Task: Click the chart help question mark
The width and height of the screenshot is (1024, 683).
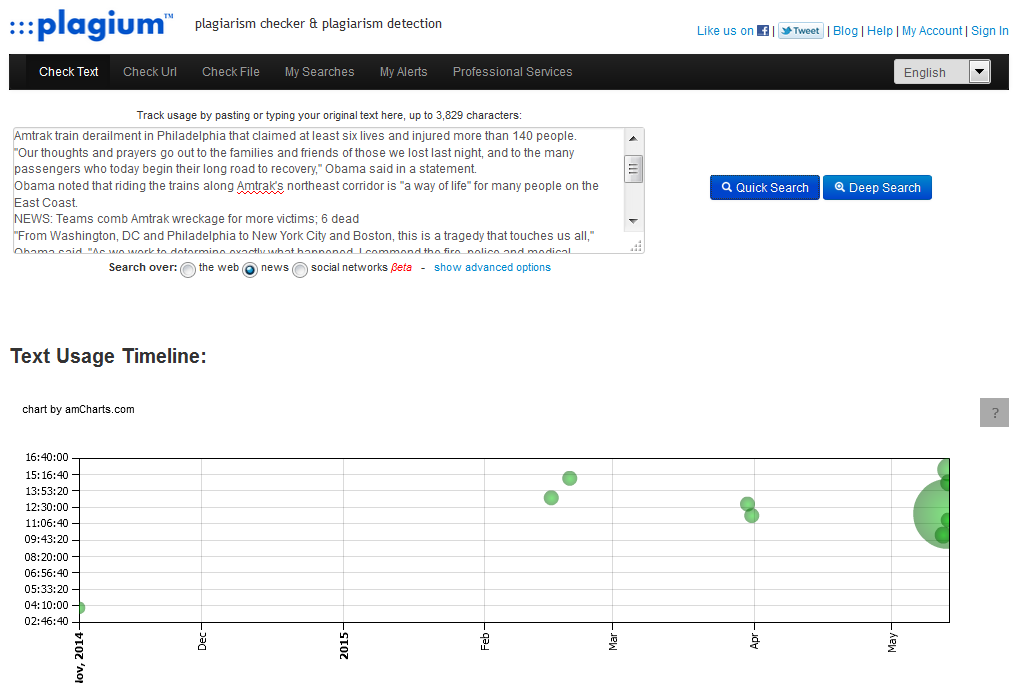Action: [994, 413]
